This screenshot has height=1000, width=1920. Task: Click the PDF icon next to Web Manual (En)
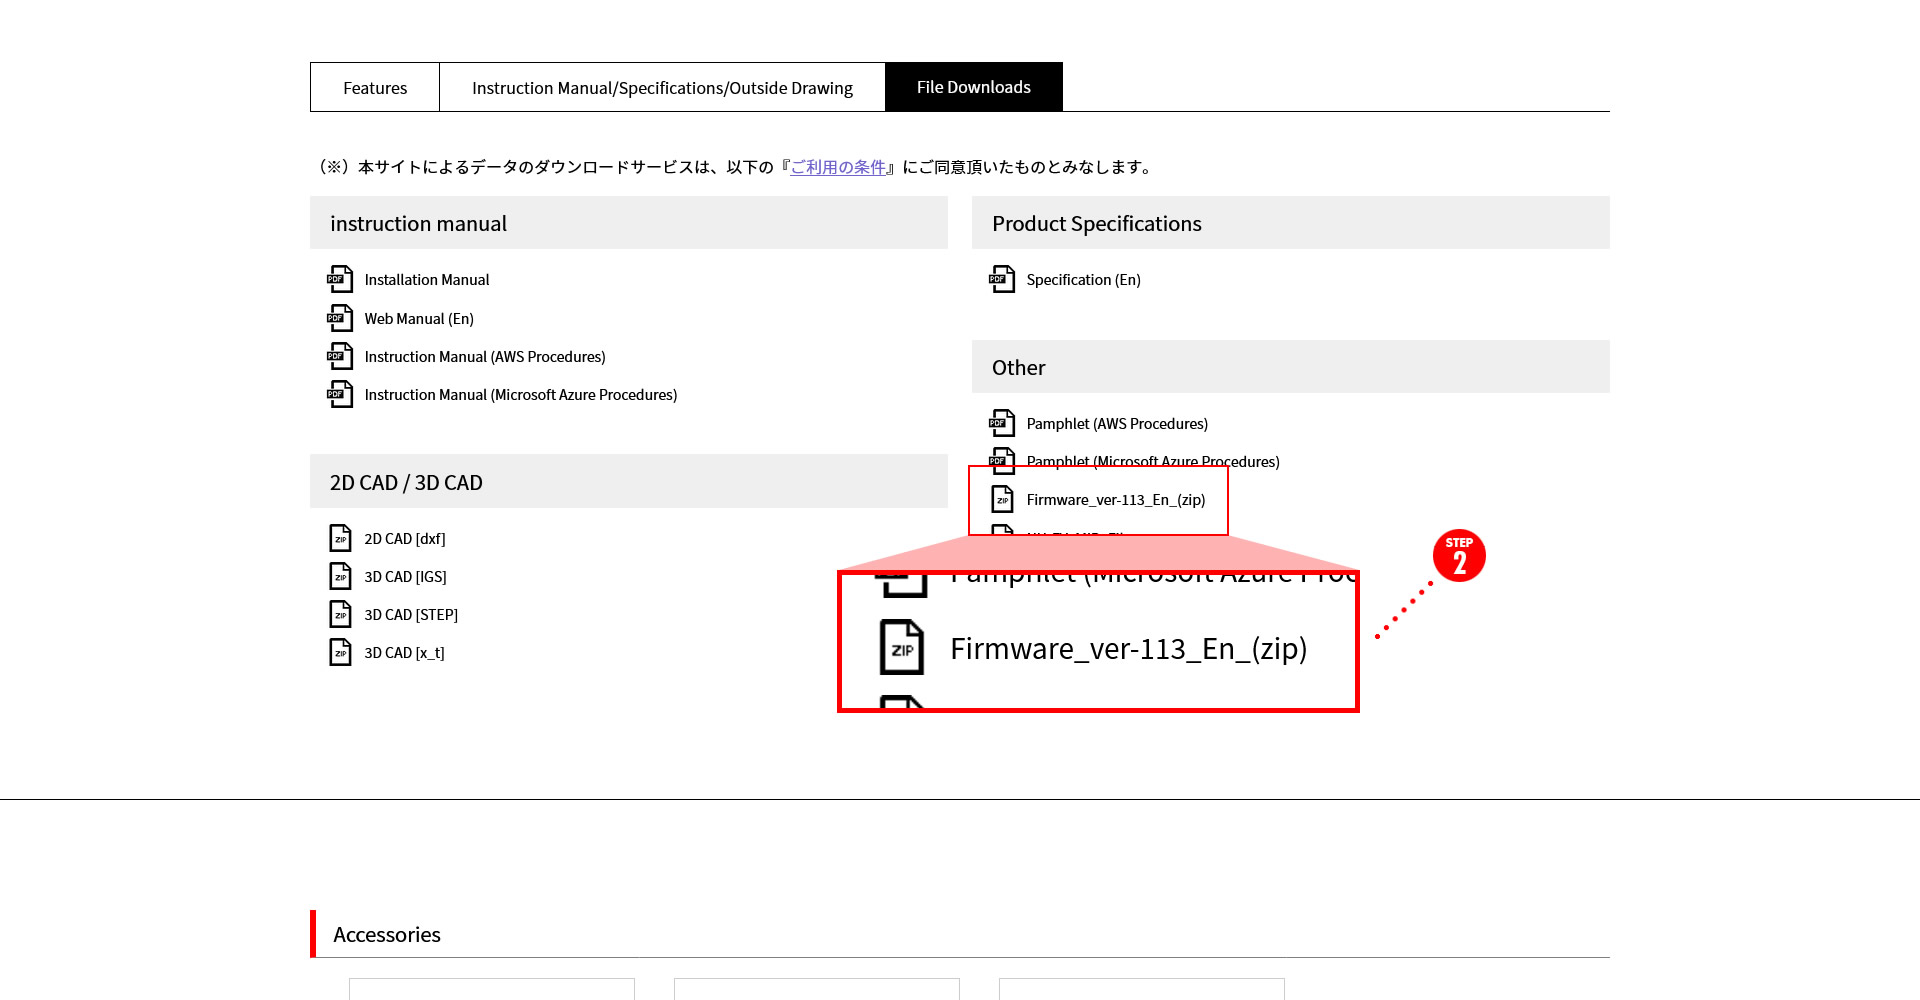tap(340, 318)
